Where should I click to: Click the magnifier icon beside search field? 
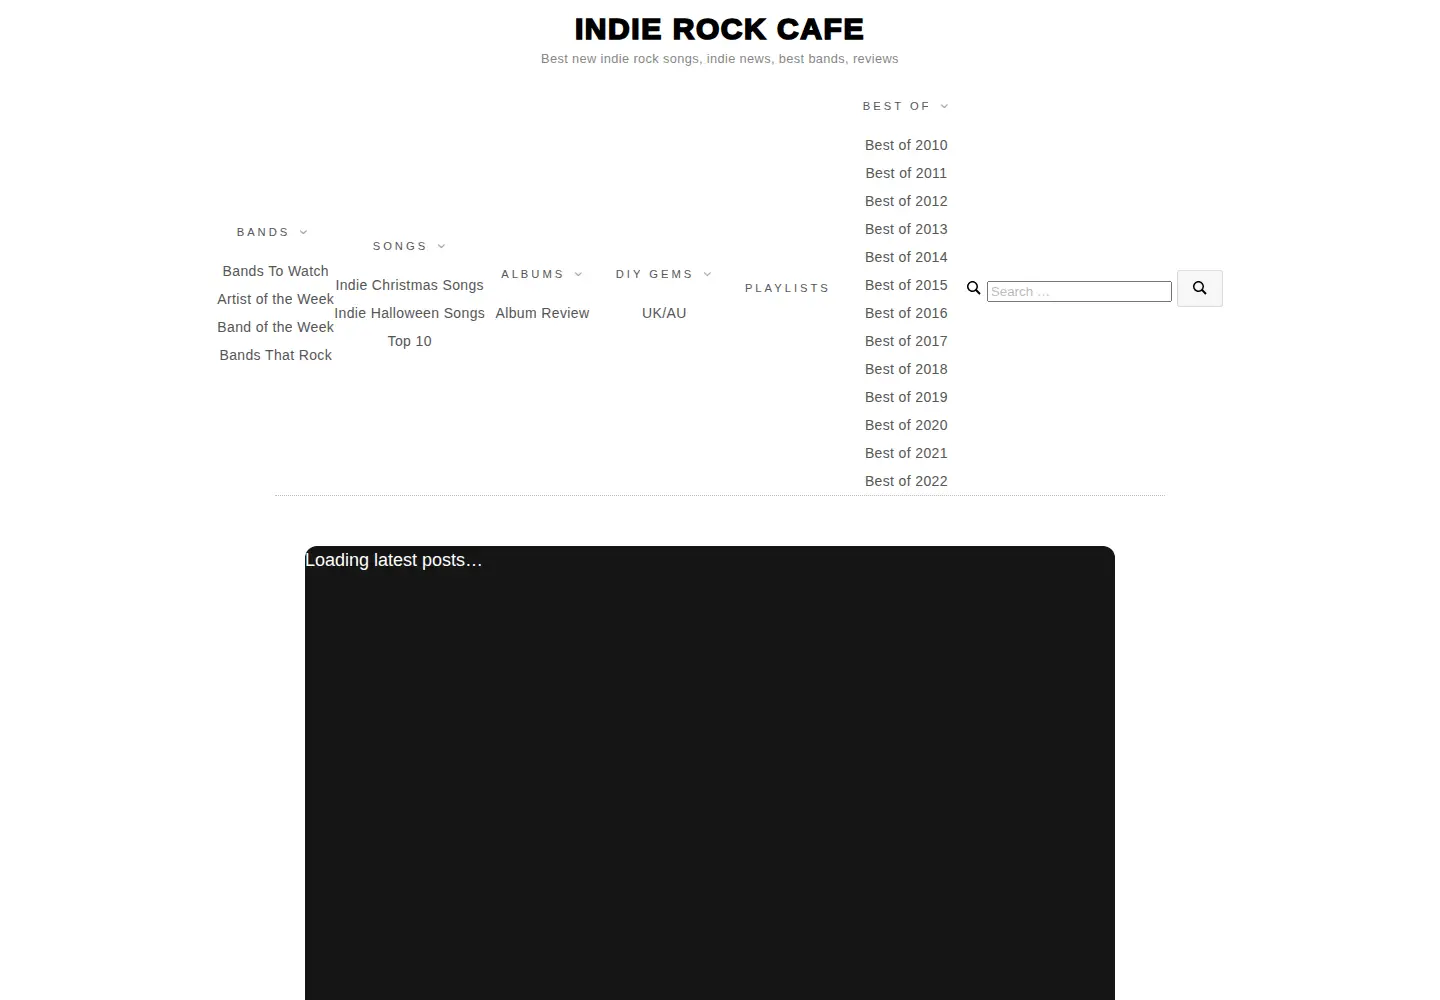point(973,288)
